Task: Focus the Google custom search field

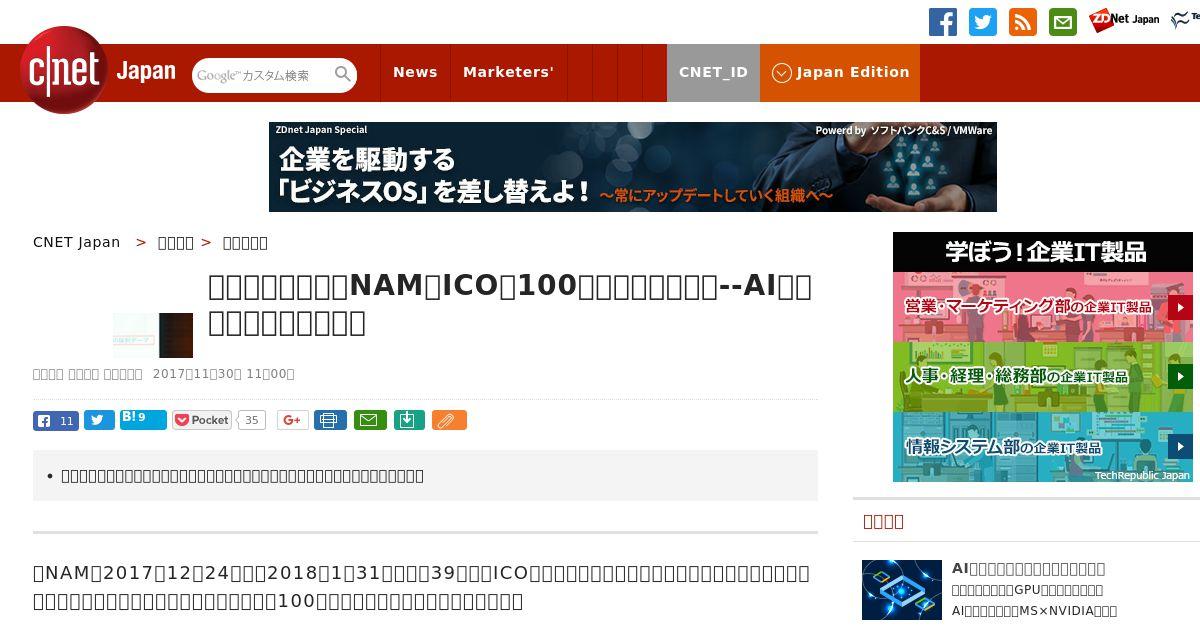Action: click(262, 75)
